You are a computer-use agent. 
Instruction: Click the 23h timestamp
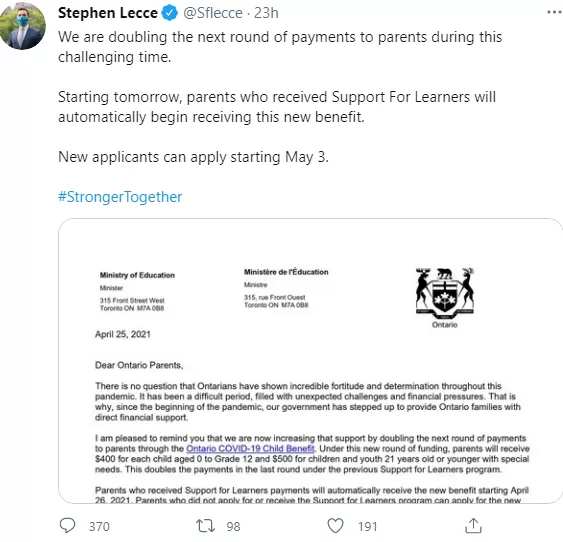[x=266, y=13]
